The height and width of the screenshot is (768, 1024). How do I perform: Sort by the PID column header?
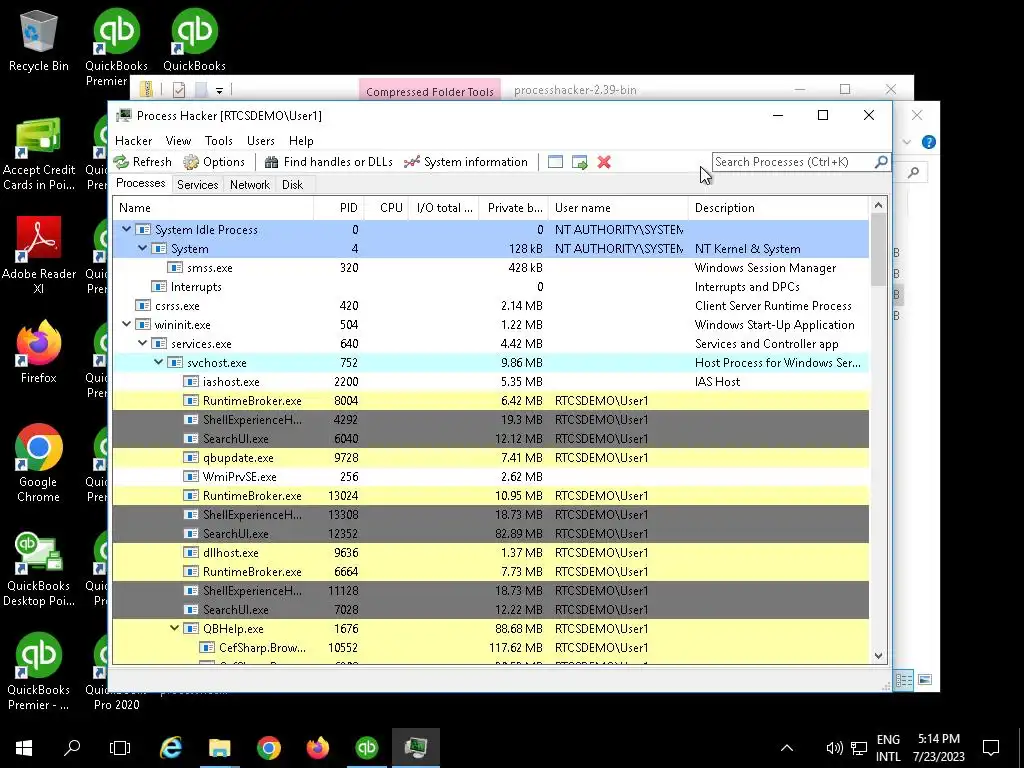(x=338, y=208)
